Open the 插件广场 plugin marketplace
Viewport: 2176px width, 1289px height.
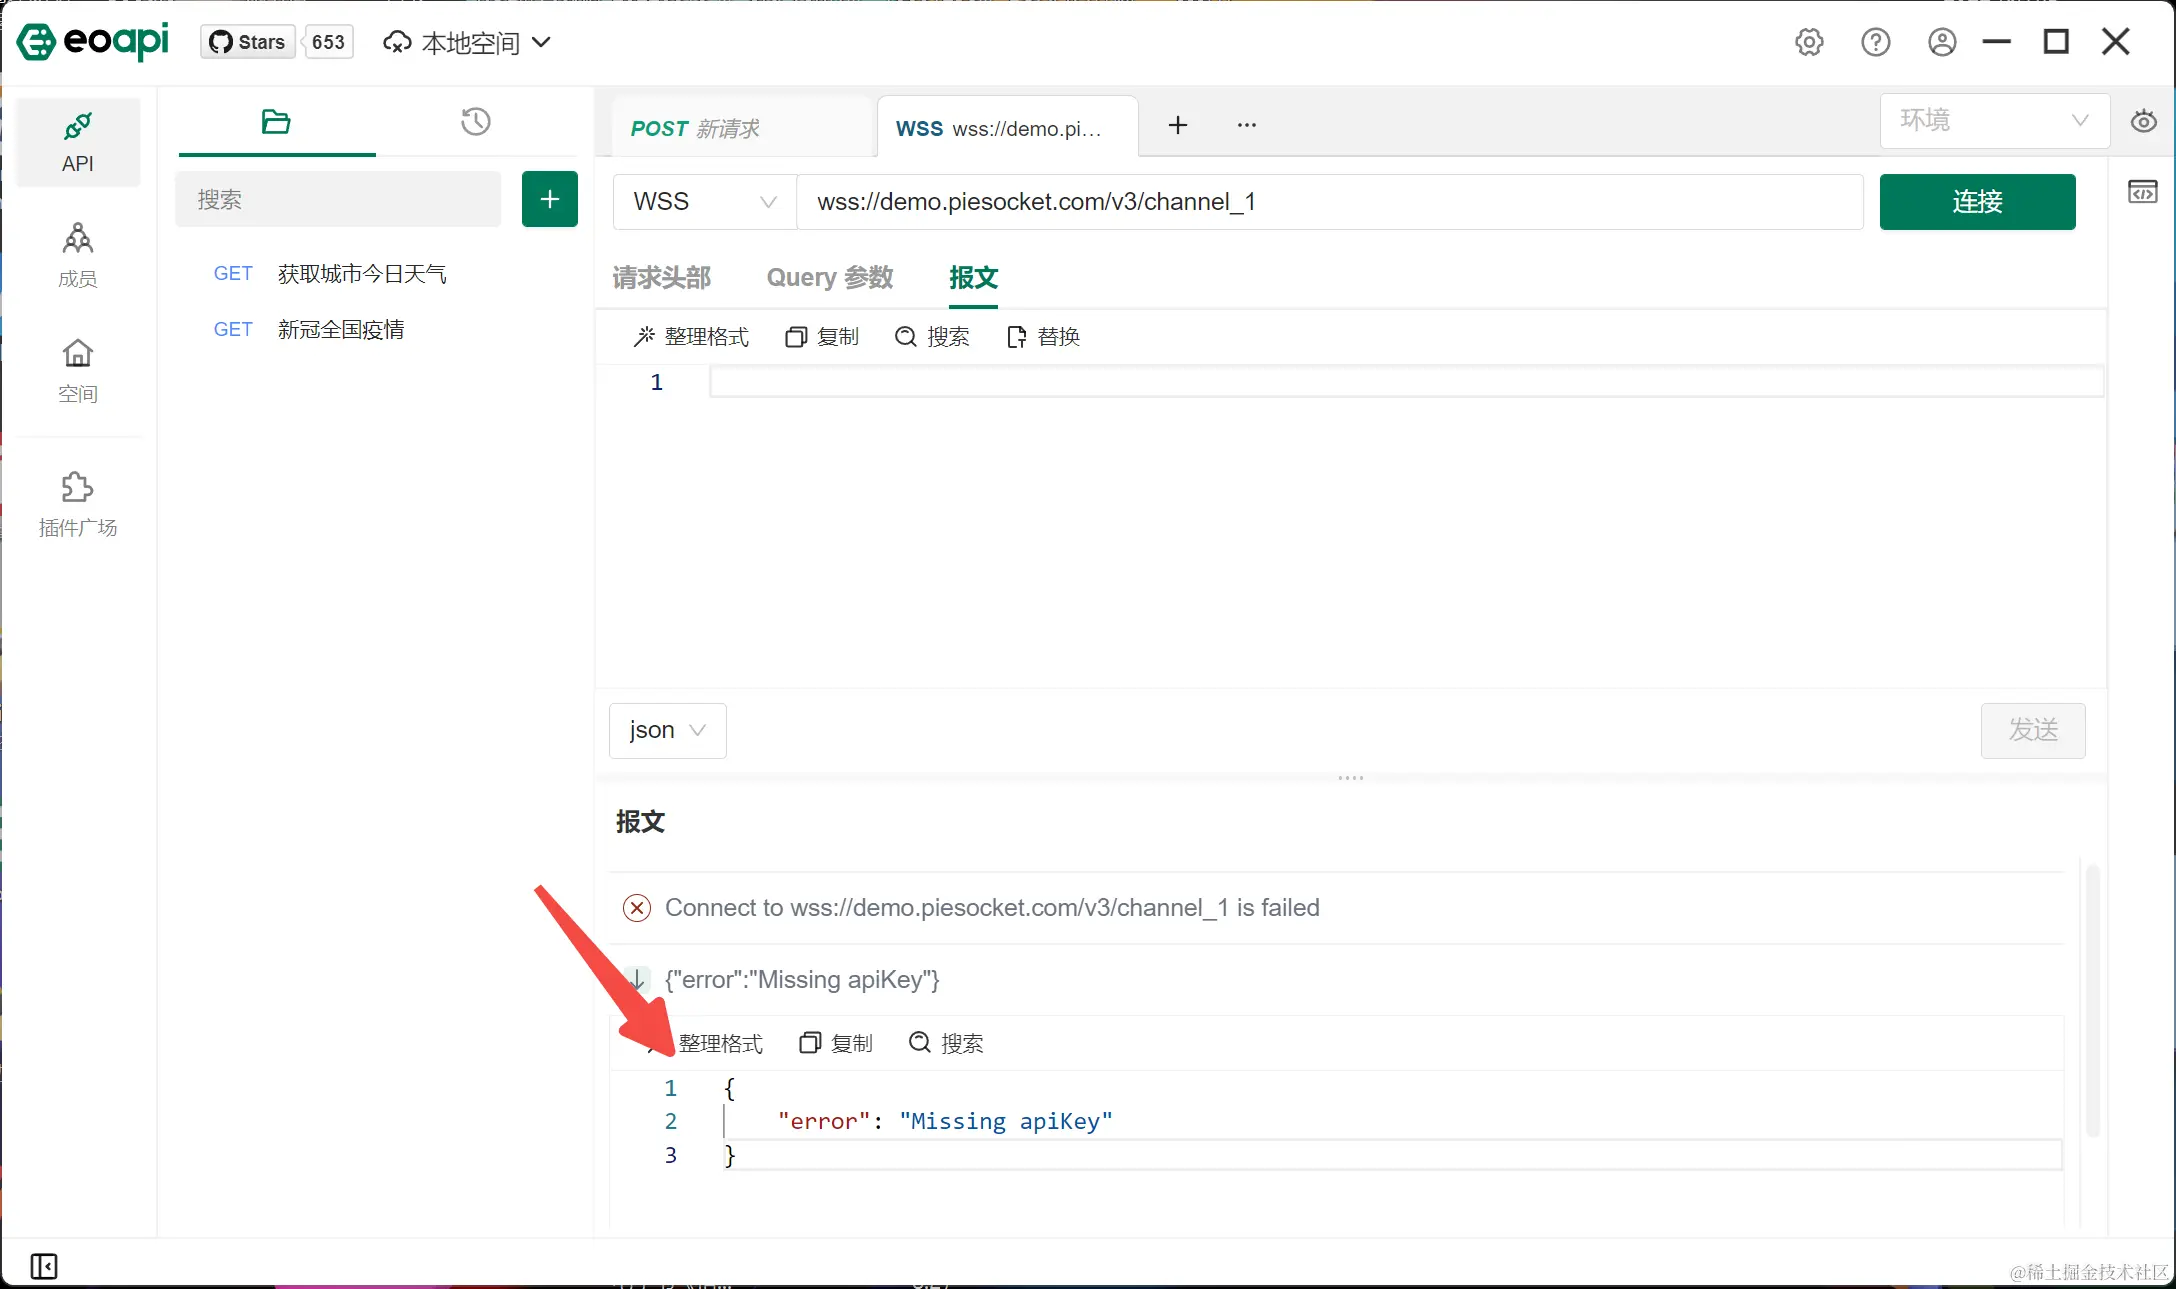pos(78,504)
